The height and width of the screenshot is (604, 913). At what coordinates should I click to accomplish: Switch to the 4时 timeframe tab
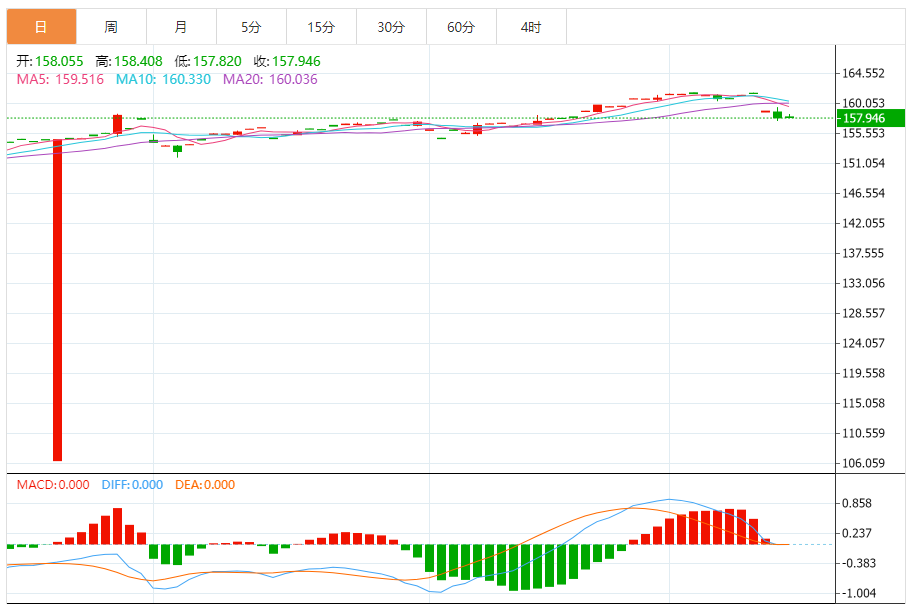coord(531,27)
